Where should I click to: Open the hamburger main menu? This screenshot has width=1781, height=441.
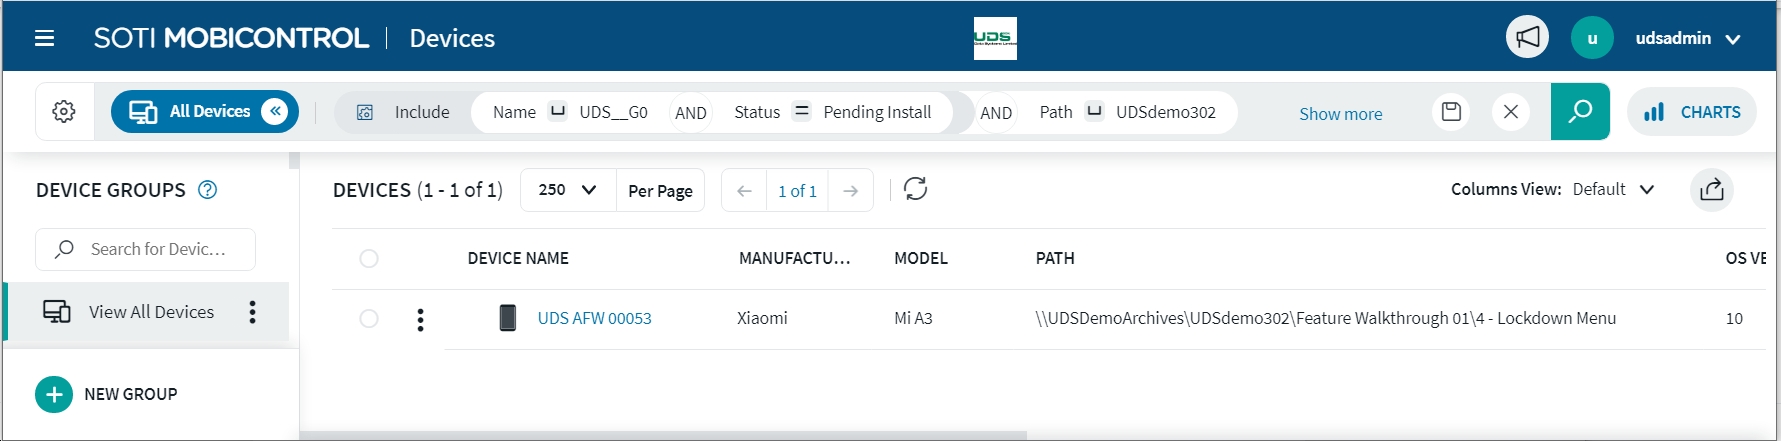tap(44, 38)
